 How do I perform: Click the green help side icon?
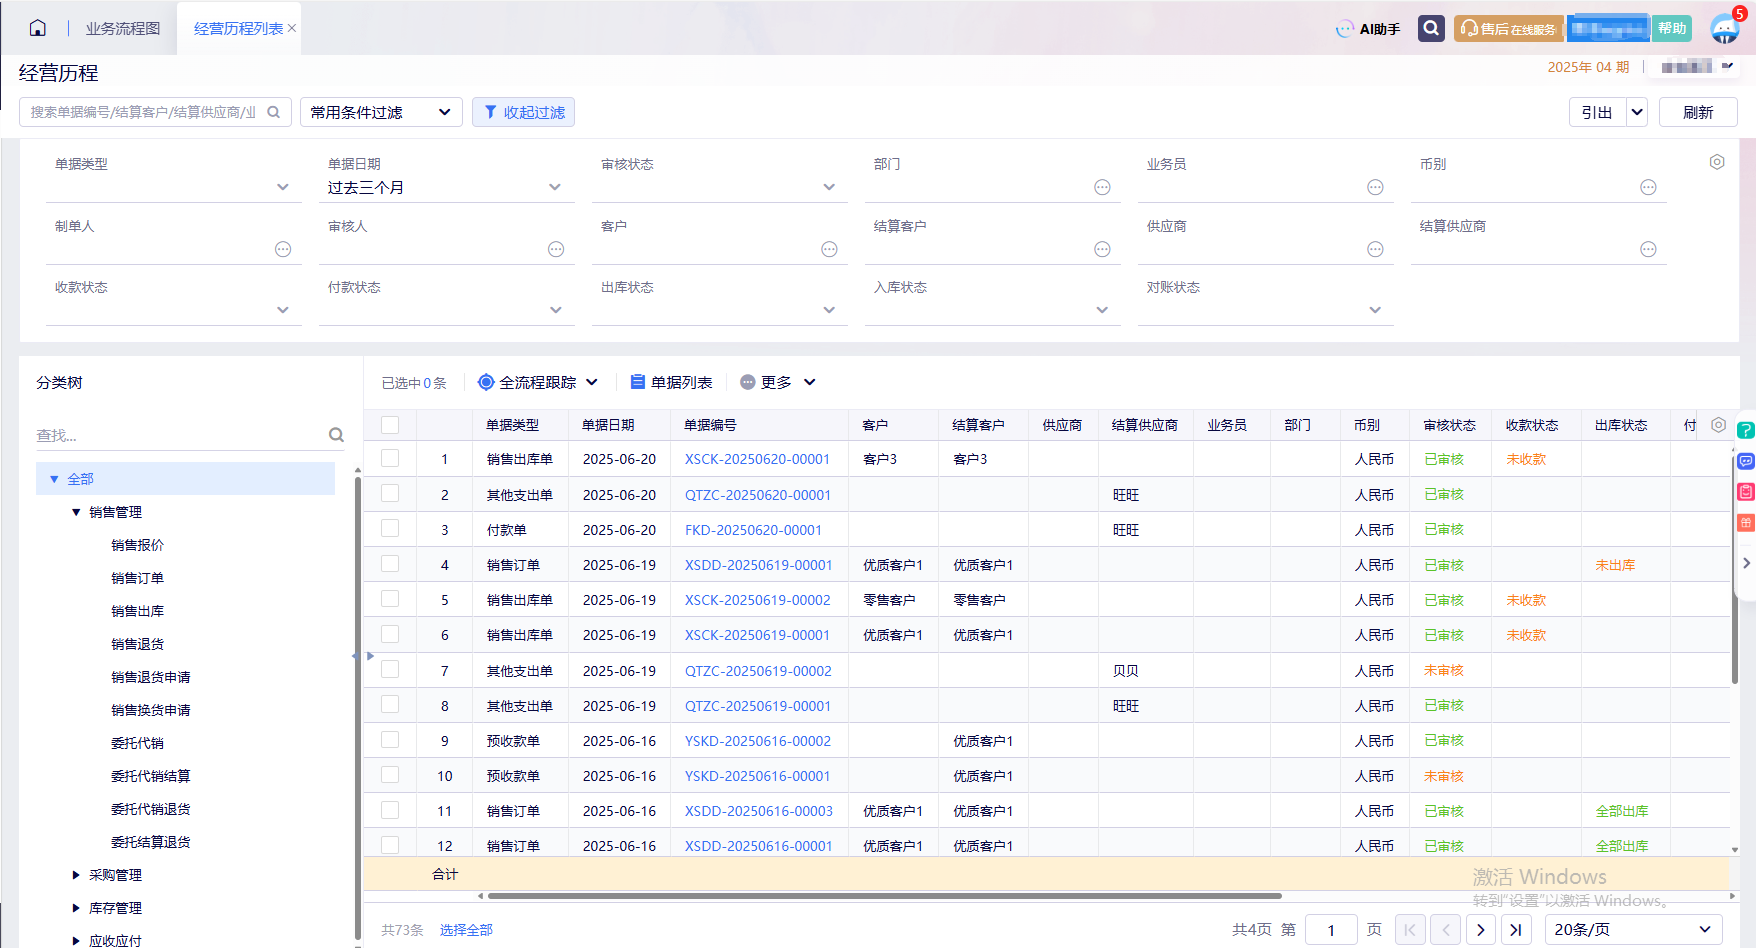1746,430
